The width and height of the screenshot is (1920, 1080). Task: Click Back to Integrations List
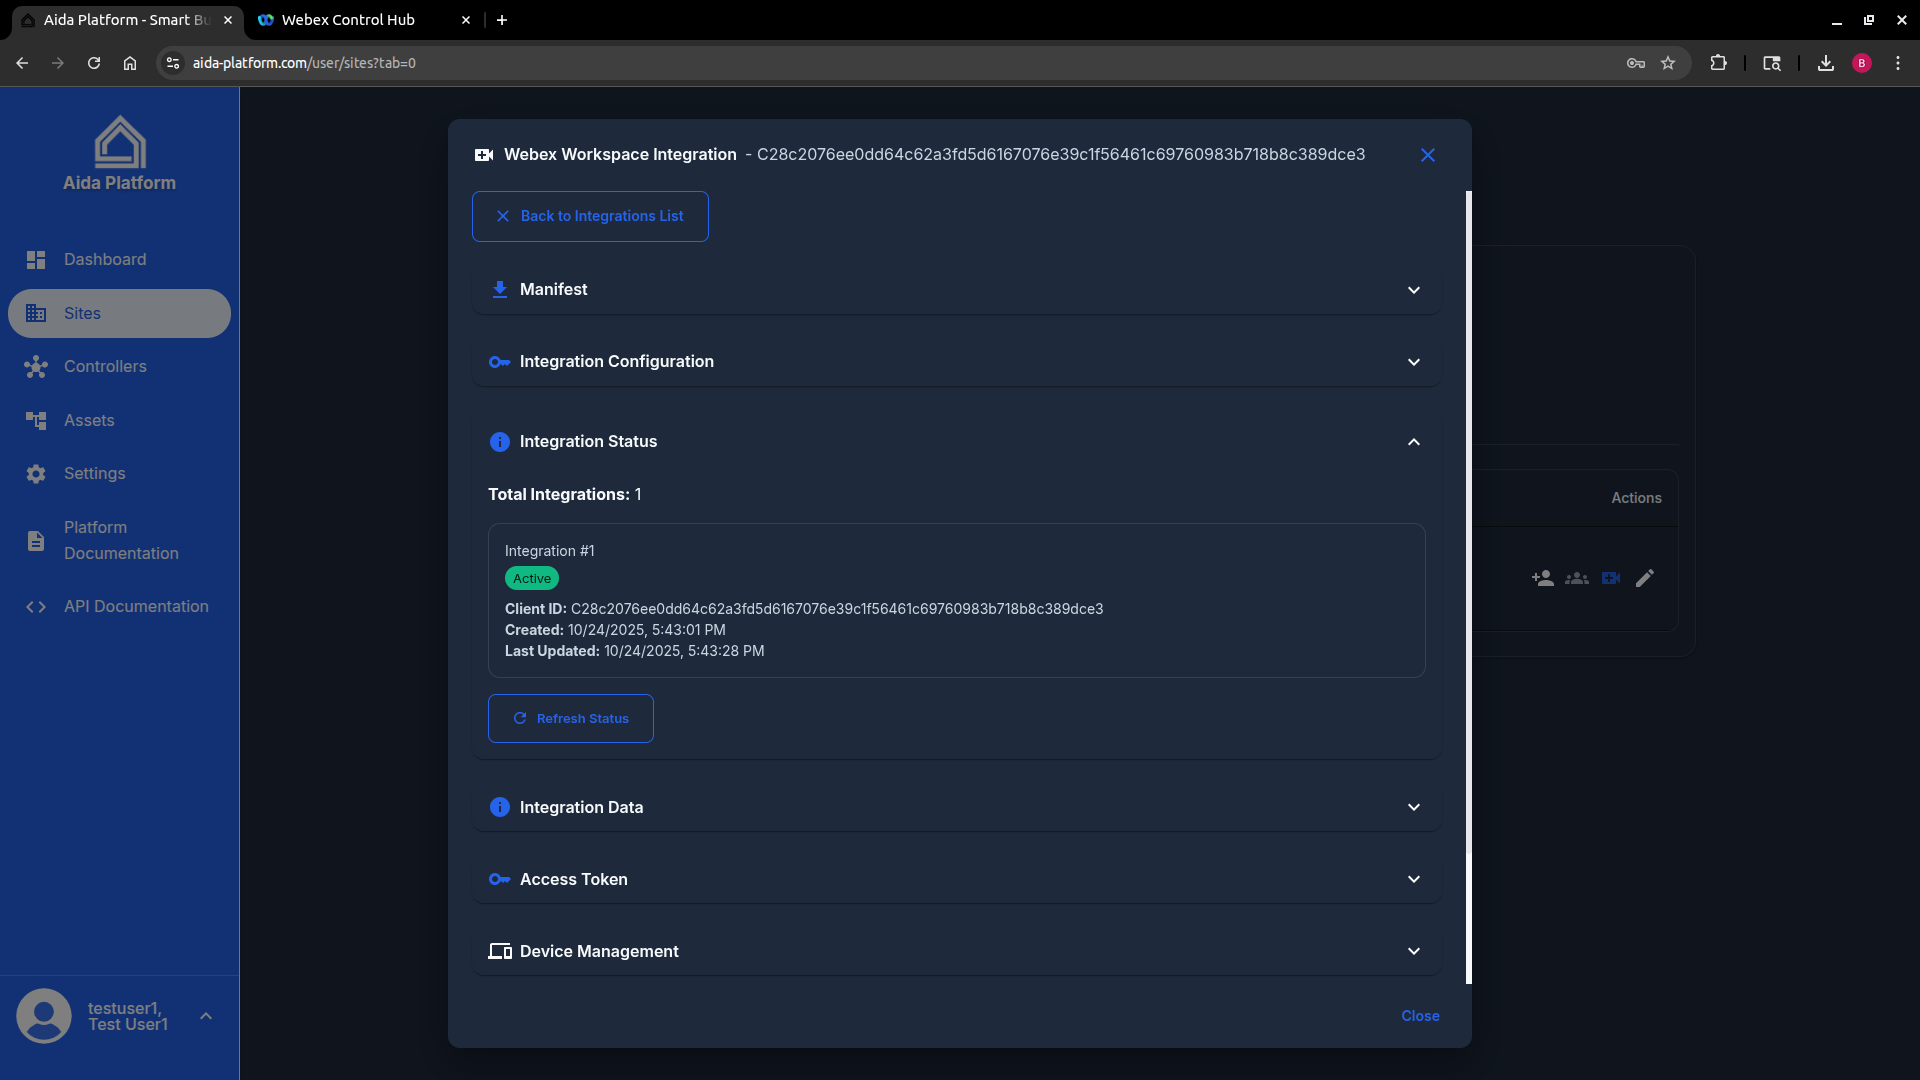tap(590, 216)
